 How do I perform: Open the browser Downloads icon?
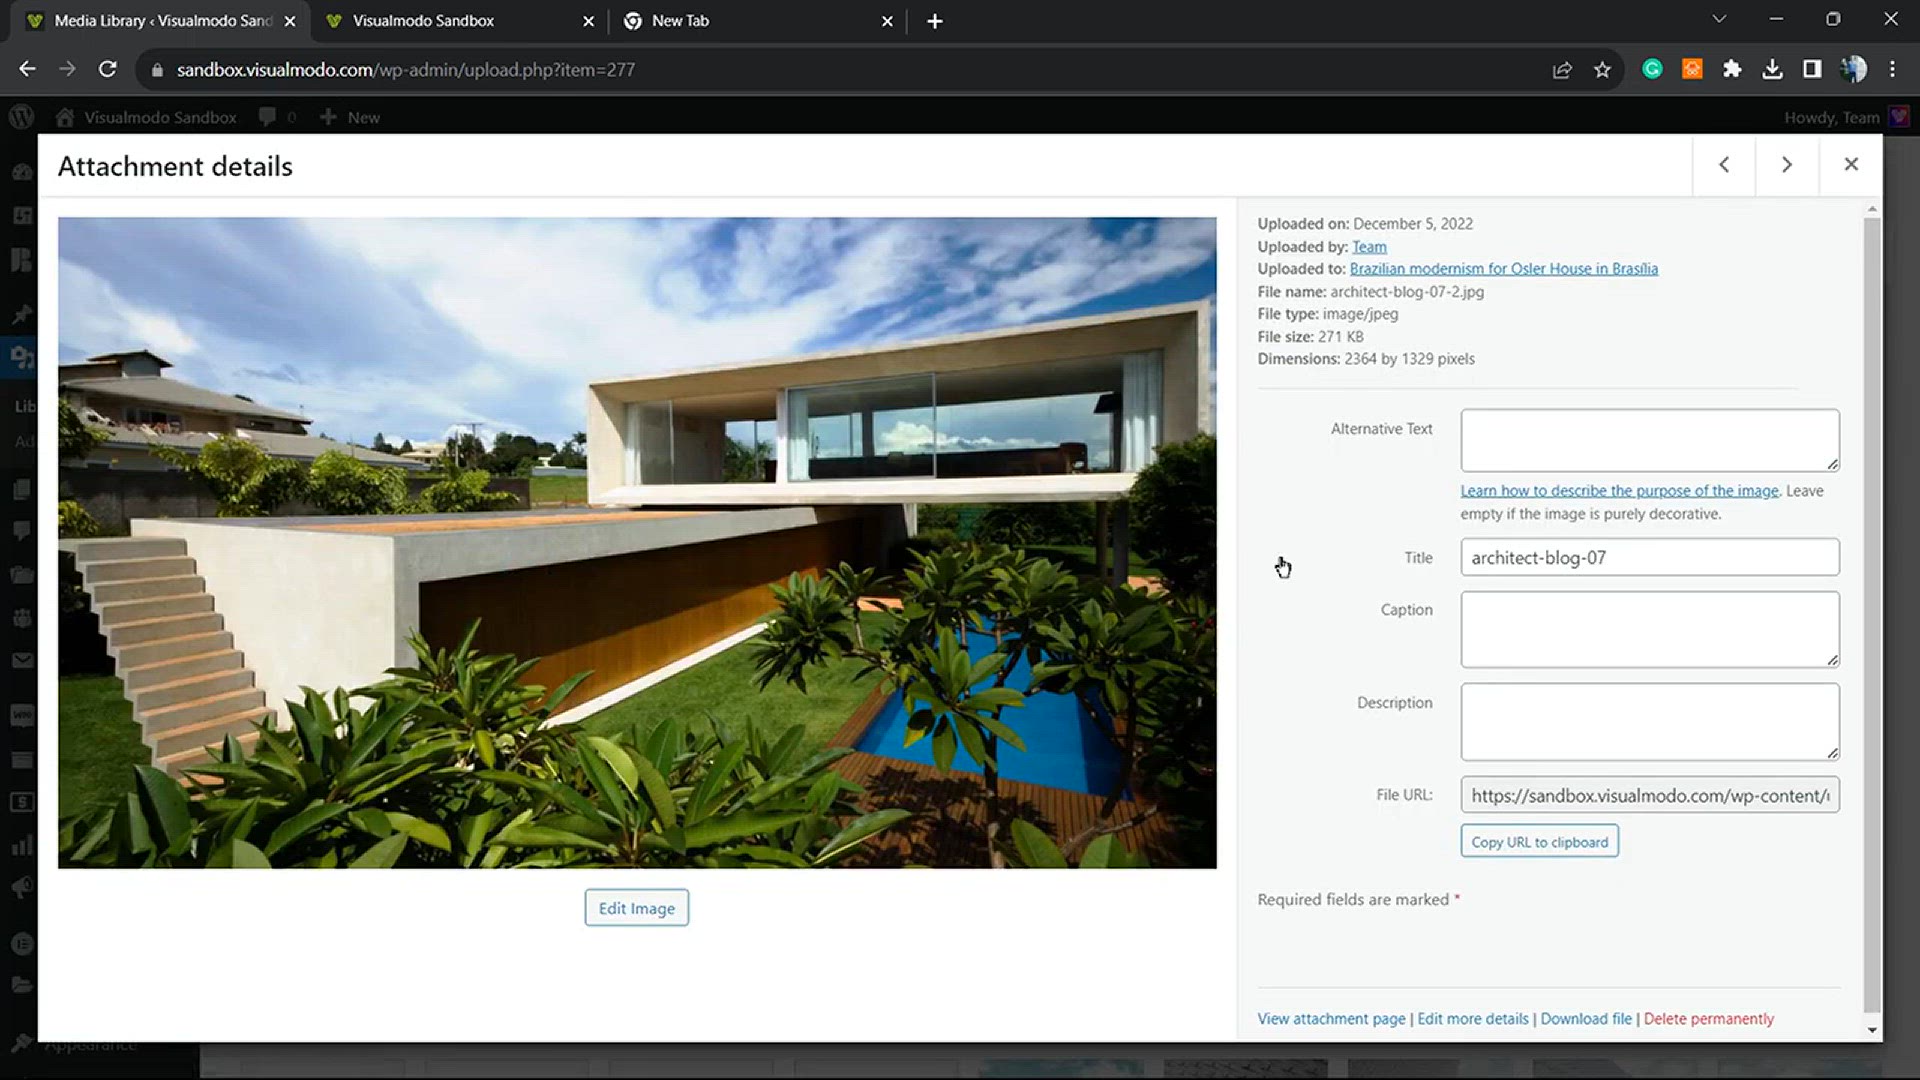point(1772,69)
